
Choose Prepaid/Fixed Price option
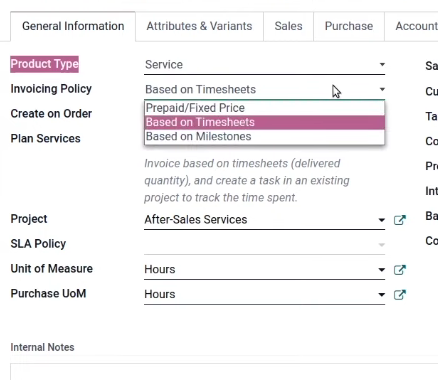[x=265, y=108]
